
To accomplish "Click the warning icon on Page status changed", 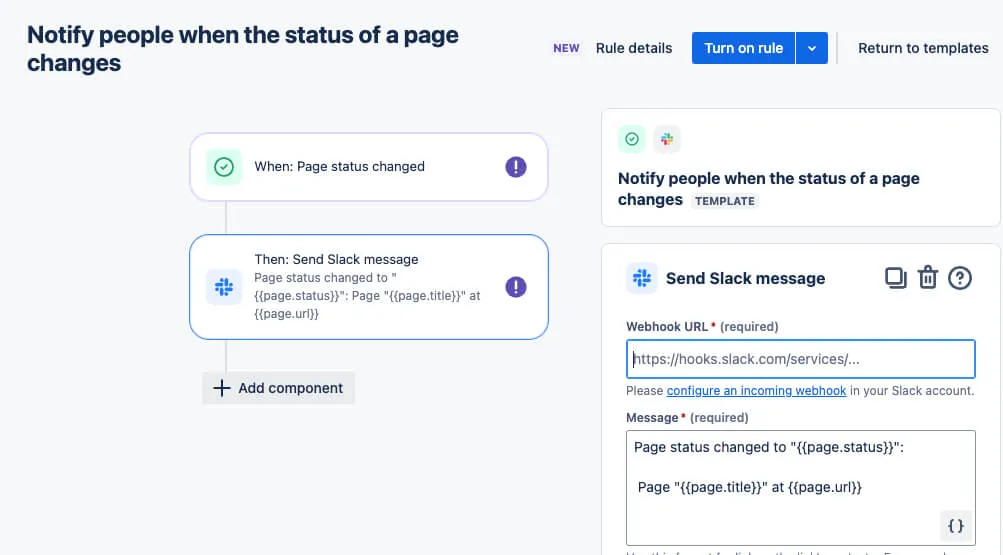I will [516, 167].
